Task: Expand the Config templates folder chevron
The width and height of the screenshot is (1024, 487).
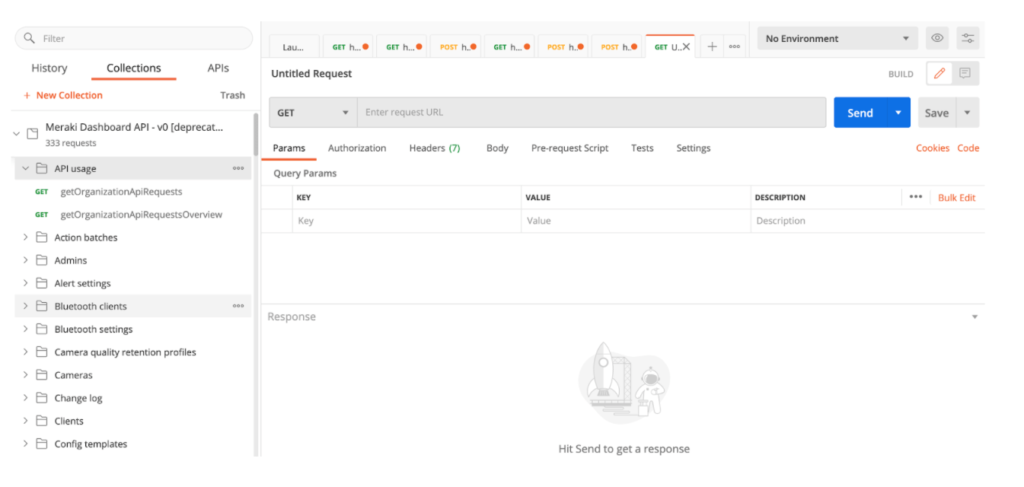Action: click(x=25, y=444)
